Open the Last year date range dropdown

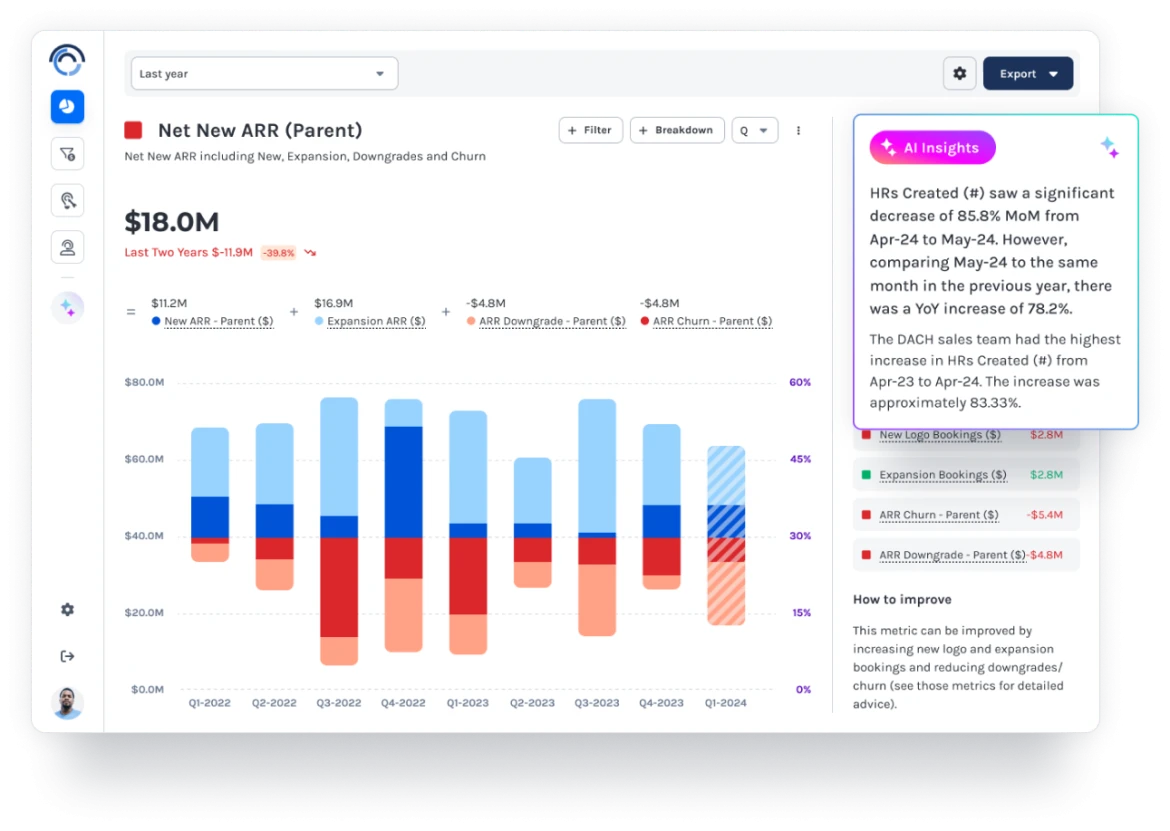coord(264,74)
